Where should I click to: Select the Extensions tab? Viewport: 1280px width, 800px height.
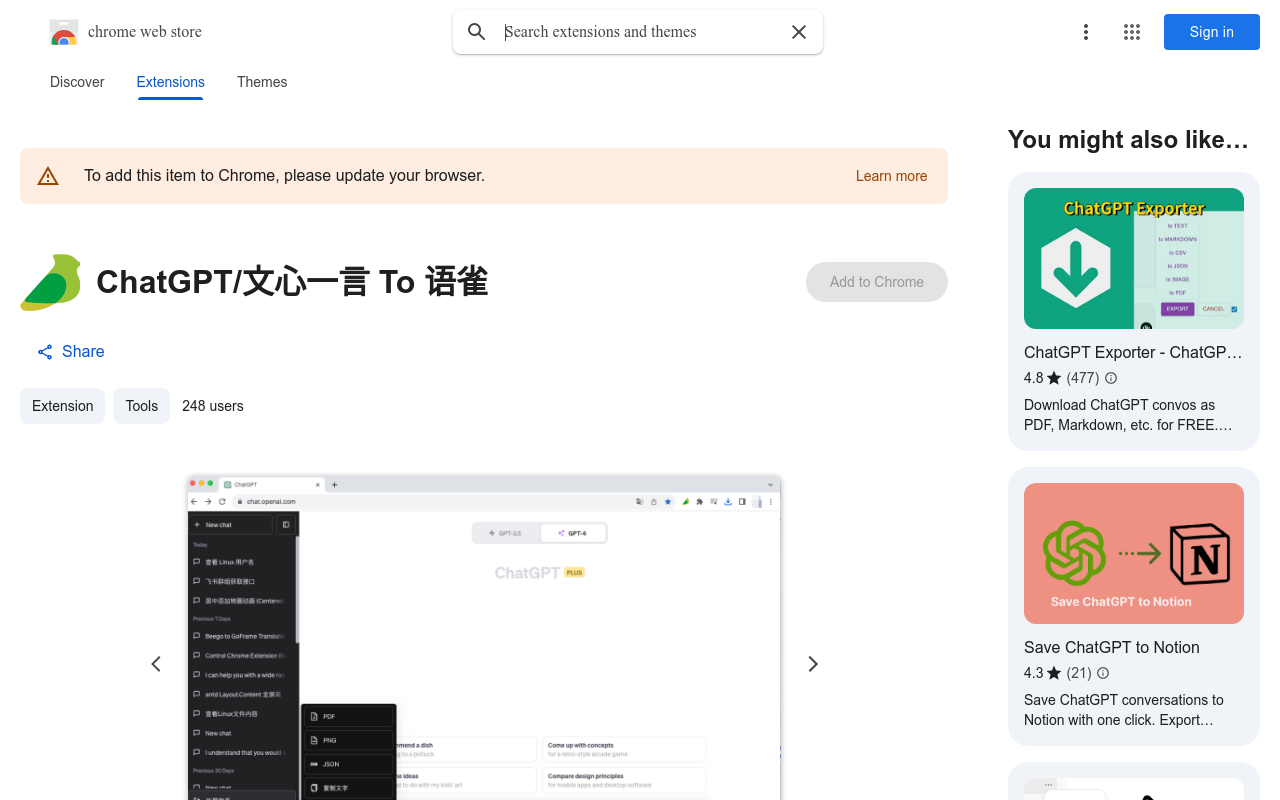[x=170, y=82]
